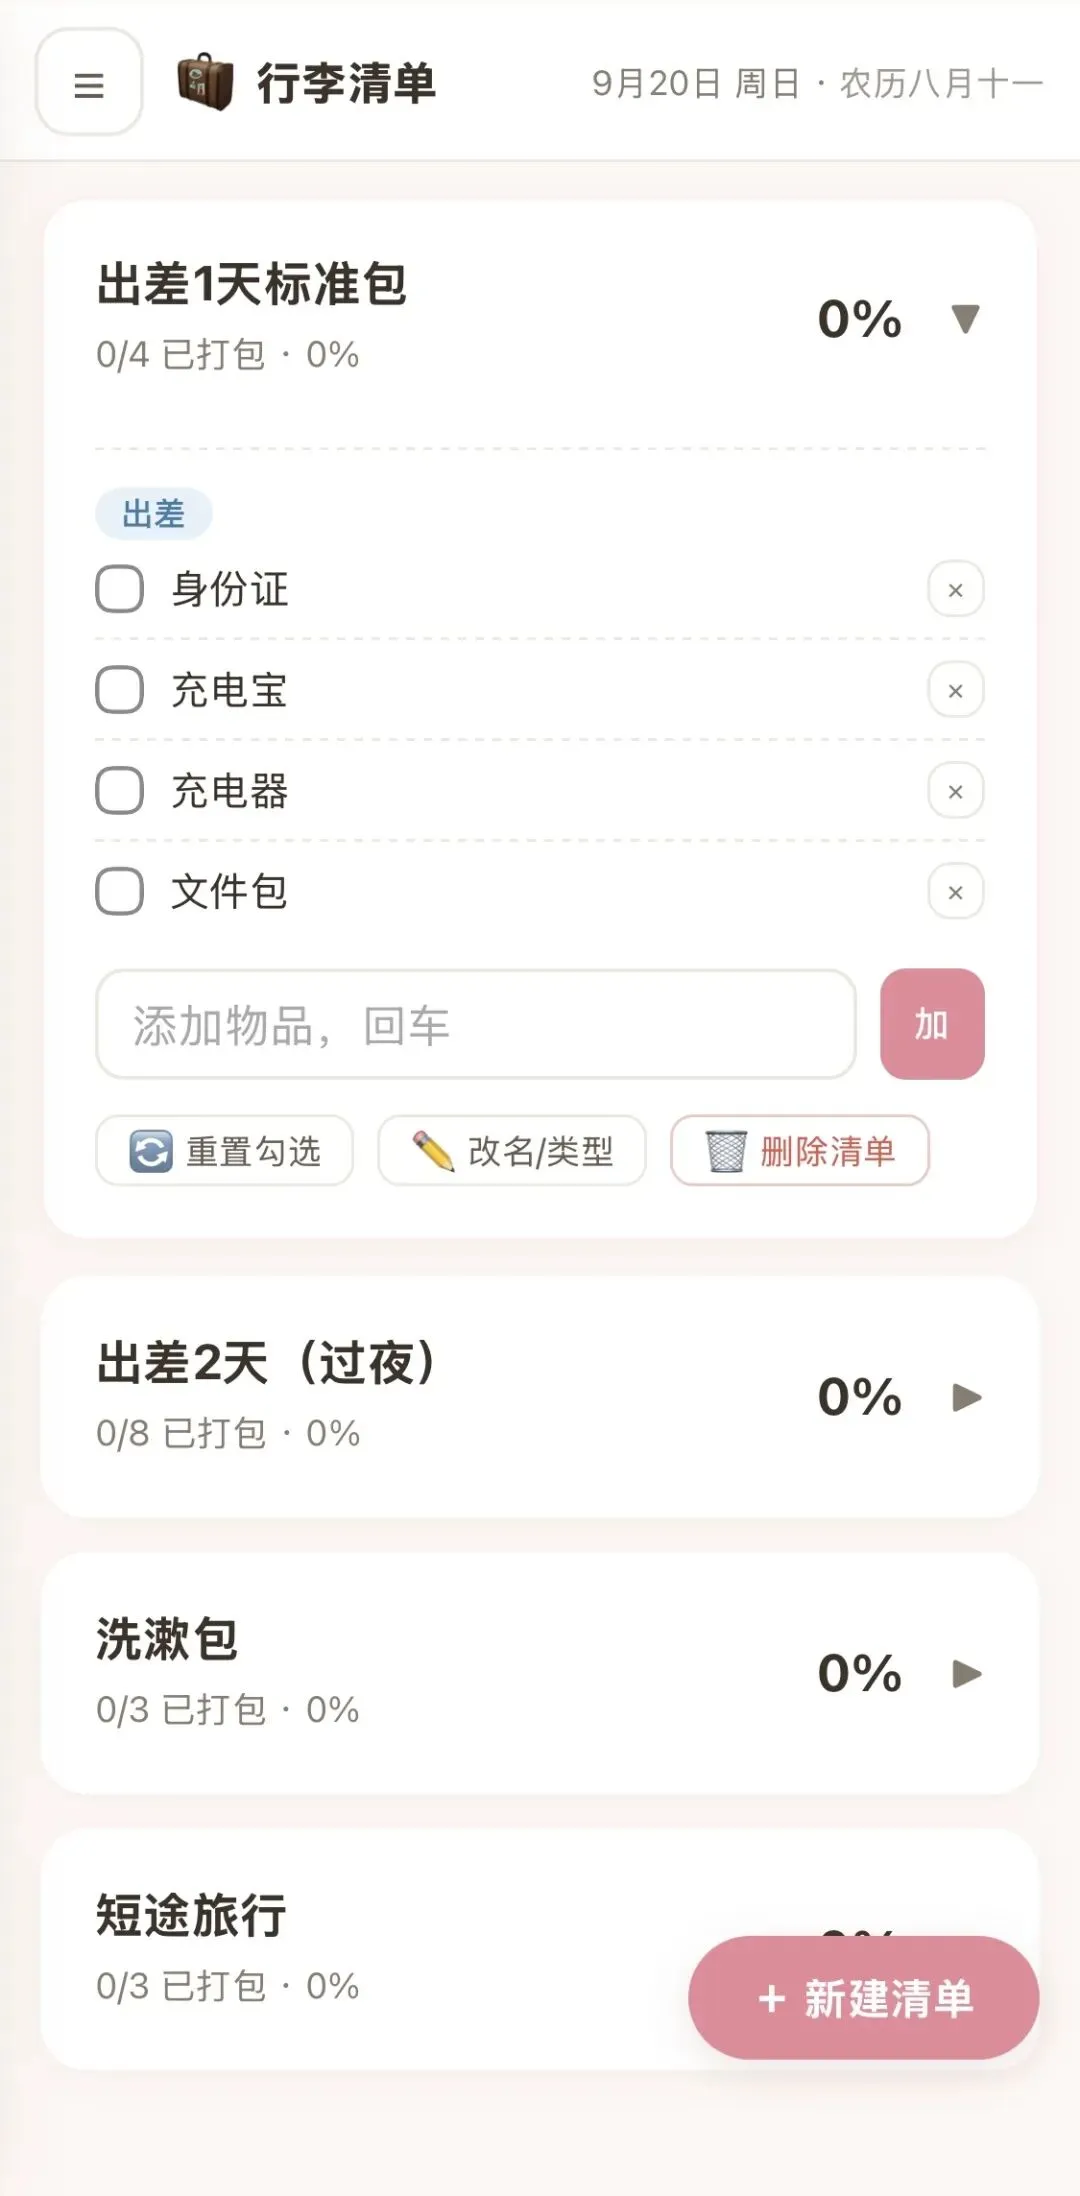The height and width of the screenshot is (2196, 1080).
Task: Delete 文件包 item with x icon
Action: pos(955,892)
